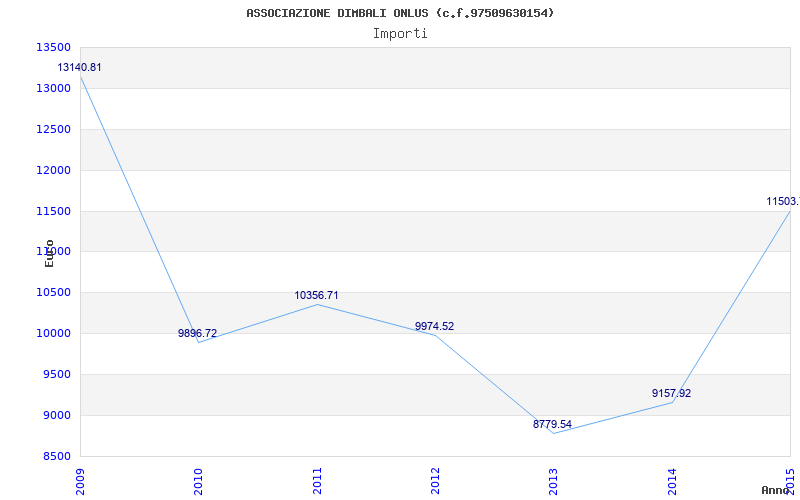Click the 11500 y-axis tick label
800x500 pixels.
click(53, 211)
